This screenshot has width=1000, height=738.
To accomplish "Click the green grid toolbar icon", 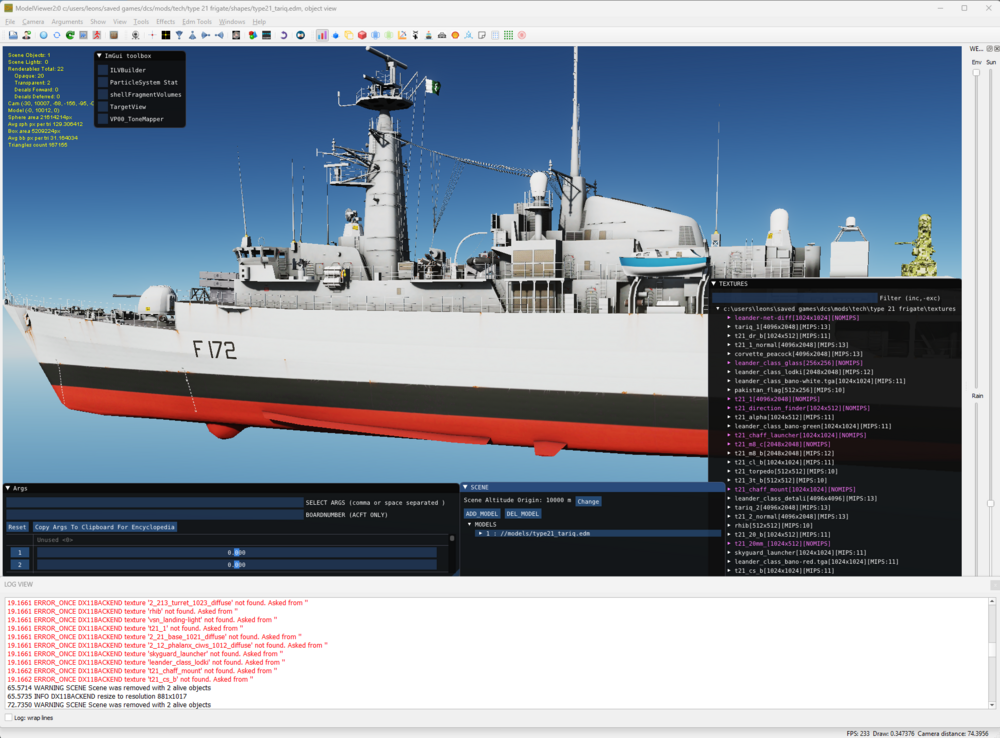I will pyautogui.click(x=508, y=35).
